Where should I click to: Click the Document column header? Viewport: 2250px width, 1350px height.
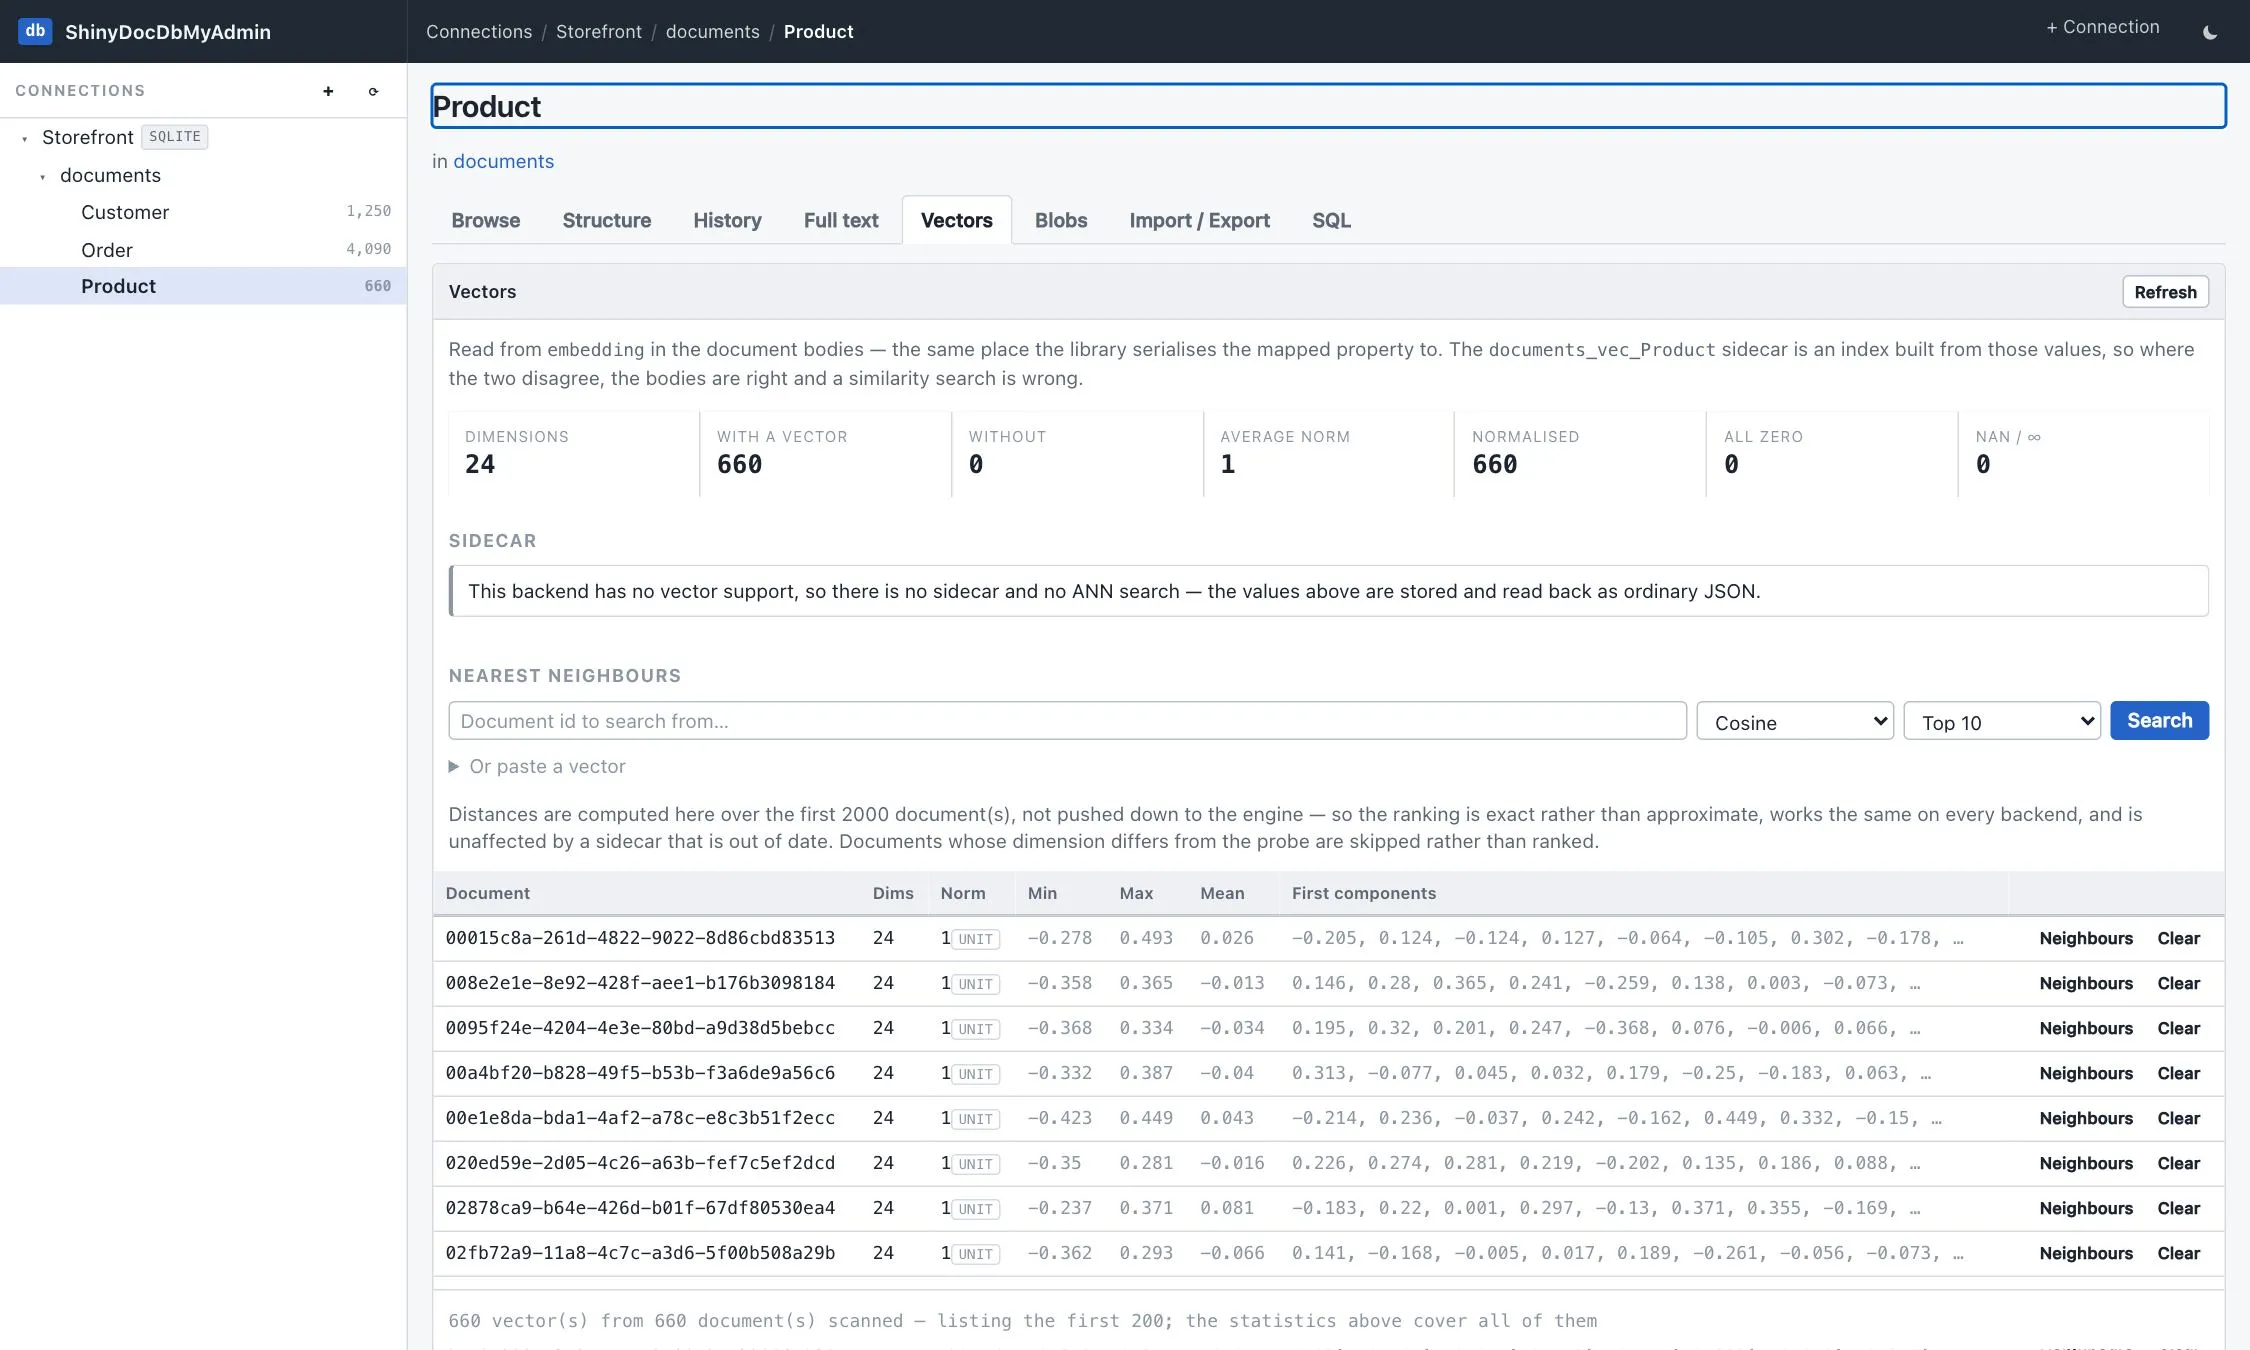(488, 893)
